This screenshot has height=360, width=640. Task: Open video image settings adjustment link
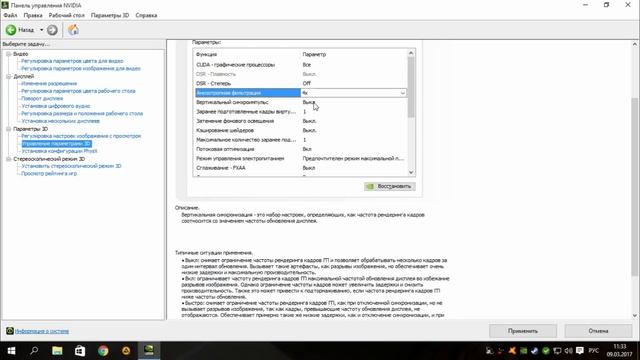(x=81, y=69)
